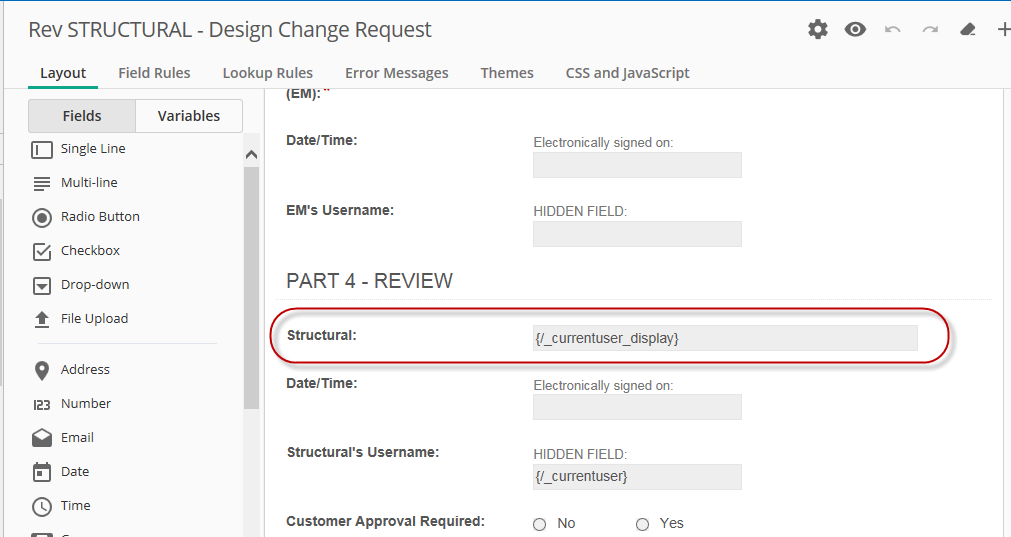Image resolution: width=1011 pixels, height=537 pixels.
Task: Click the Structural's Username hidden field
Action: (637, 476)
